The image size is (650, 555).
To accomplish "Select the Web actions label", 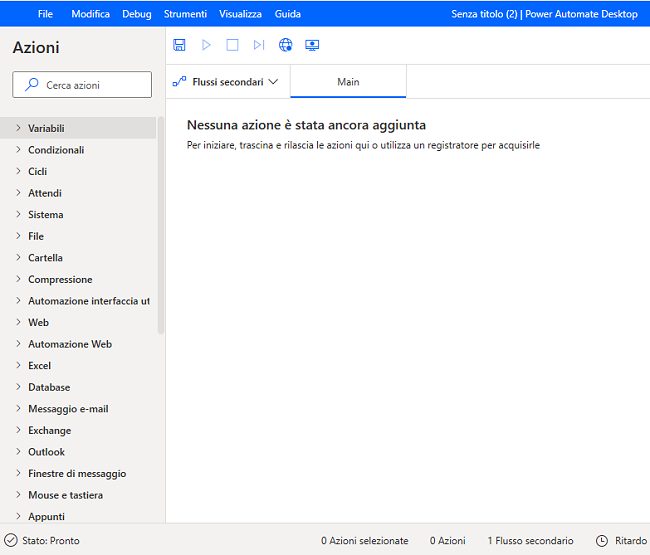I will pyautogui.click(x=38, y=322).
